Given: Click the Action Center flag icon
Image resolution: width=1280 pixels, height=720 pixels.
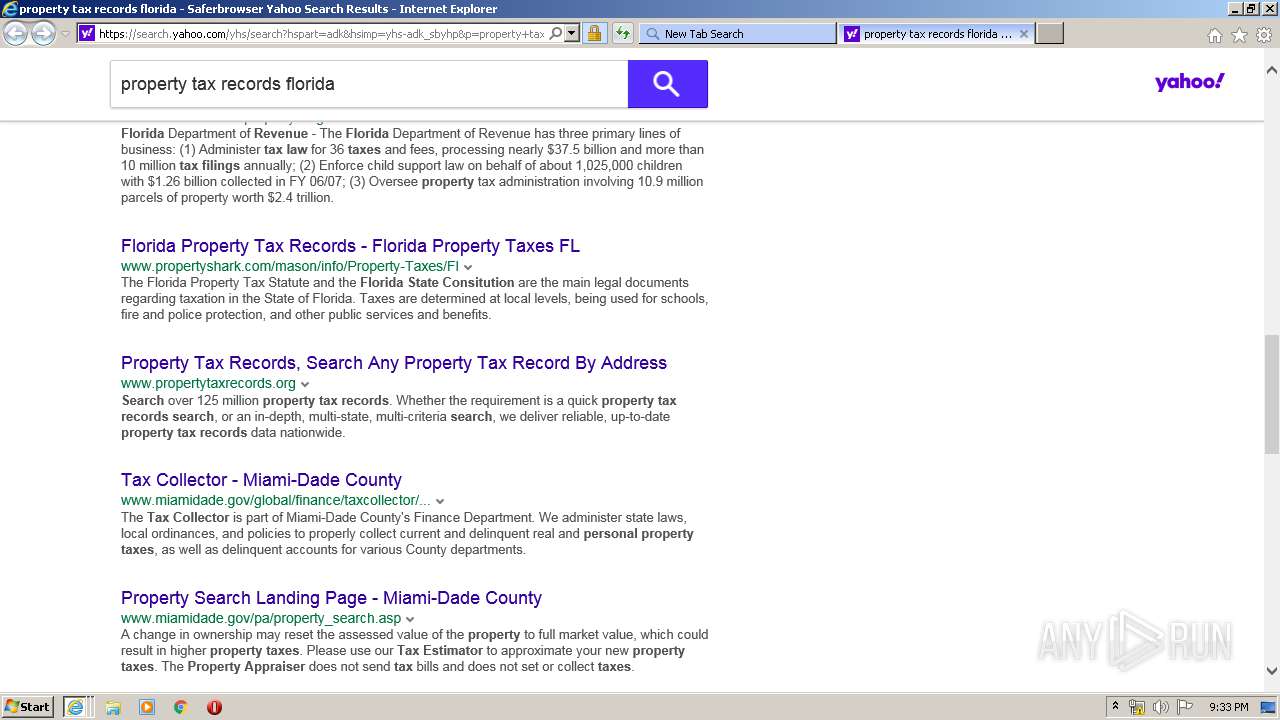Looking at the screenshot, I should click(x=1183, y=707).
